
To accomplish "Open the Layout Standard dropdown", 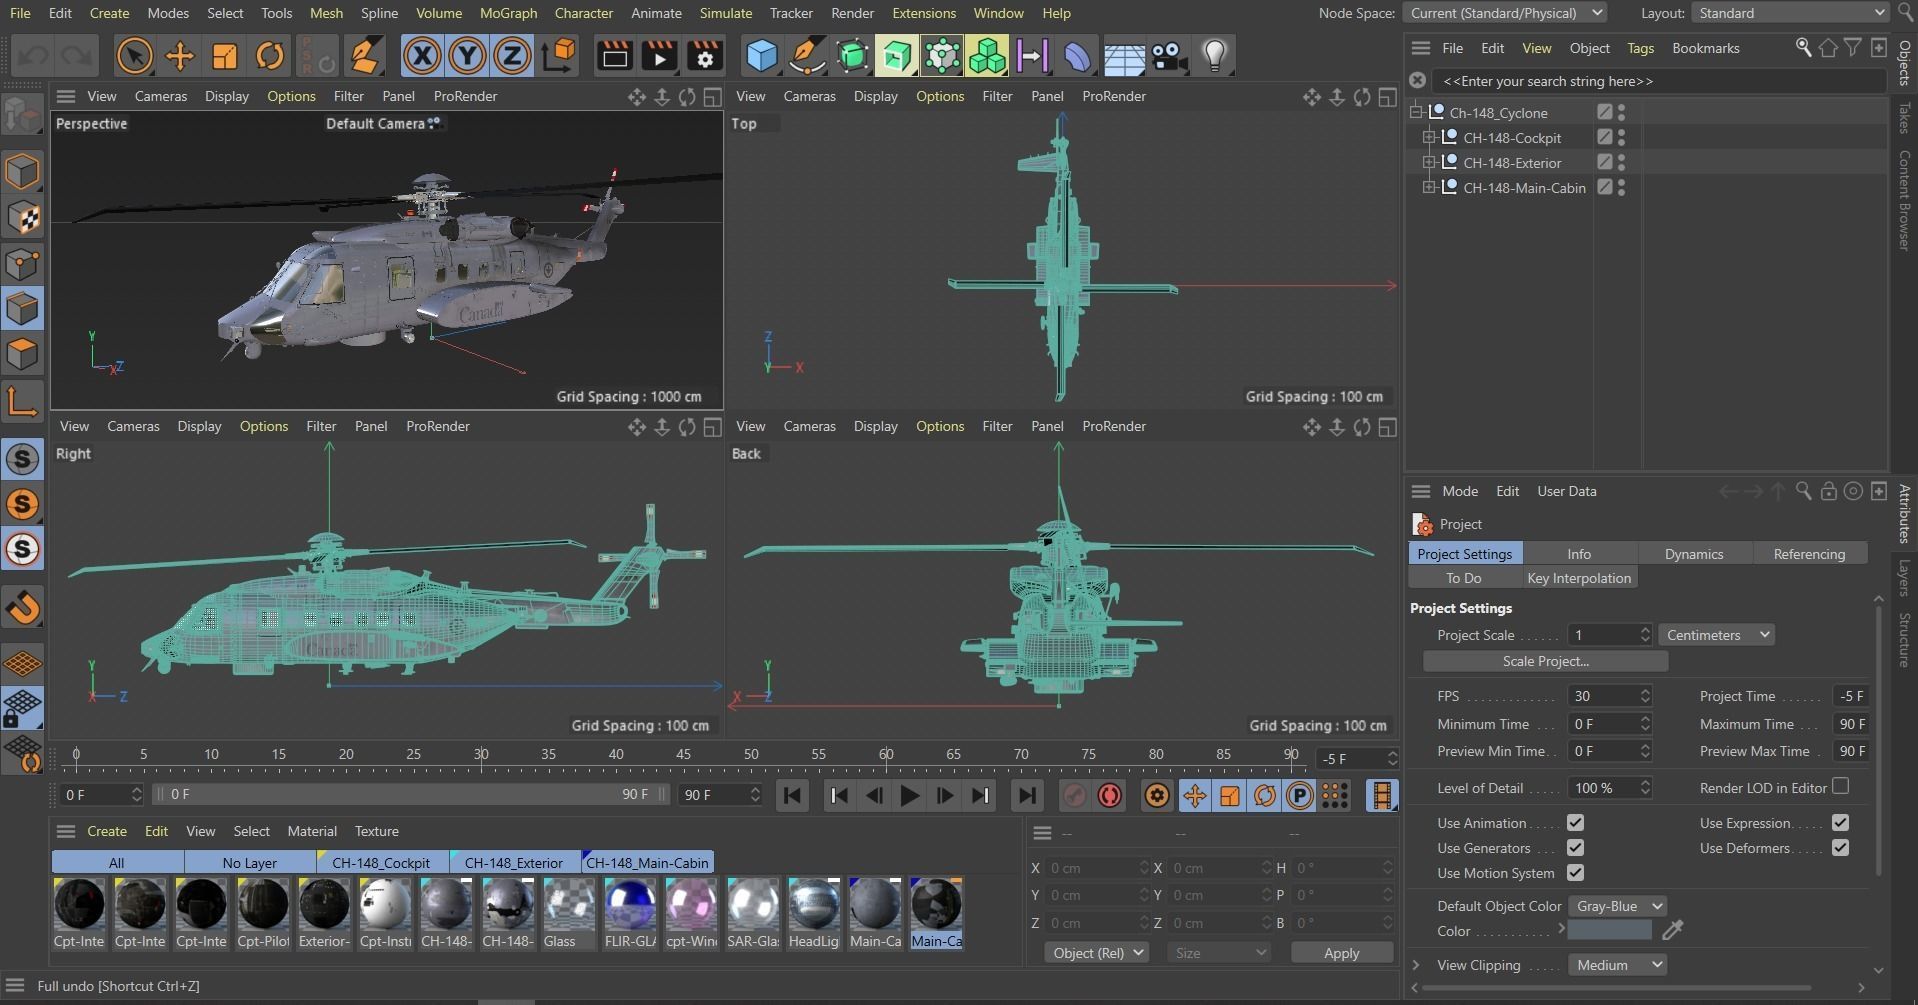I will point(1789,13).
